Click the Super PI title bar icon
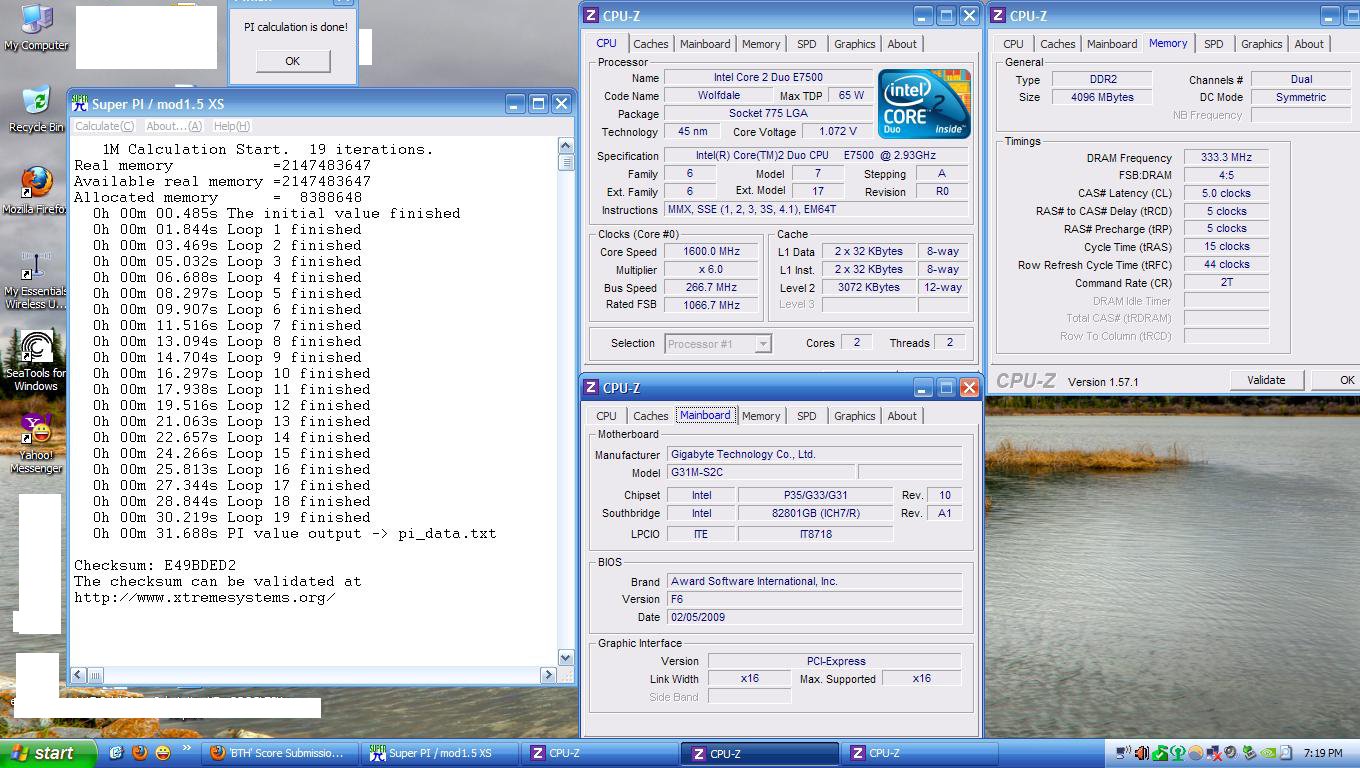This screenshot has width=1360, height=768. point(80,103)
